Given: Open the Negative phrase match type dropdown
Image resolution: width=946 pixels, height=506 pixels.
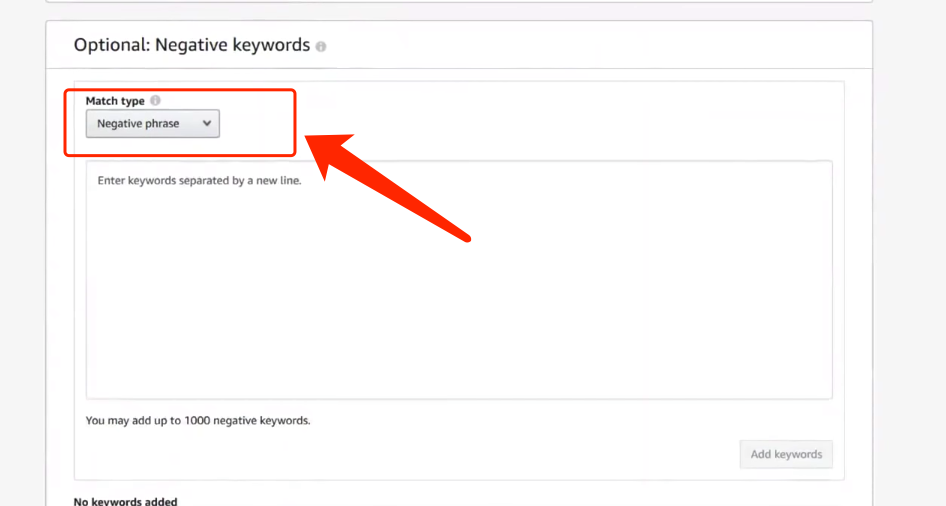Looking at the screenshot, I should [153, 124].
